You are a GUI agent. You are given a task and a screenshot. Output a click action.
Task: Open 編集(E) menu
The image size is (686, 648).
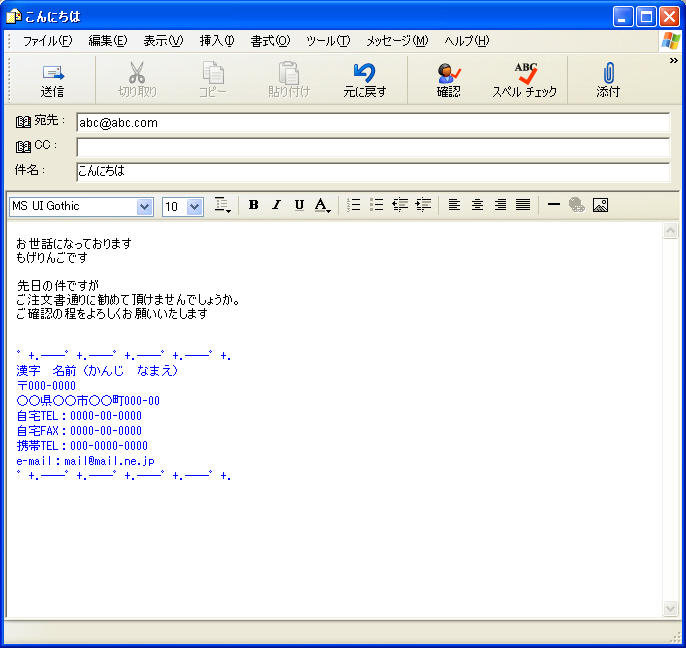(108, 41)
